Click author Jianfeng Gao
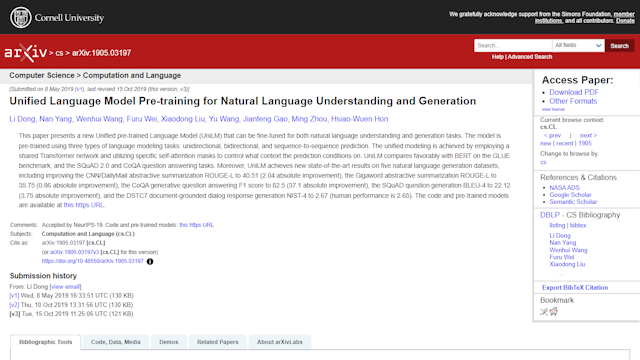 point(265,119)
